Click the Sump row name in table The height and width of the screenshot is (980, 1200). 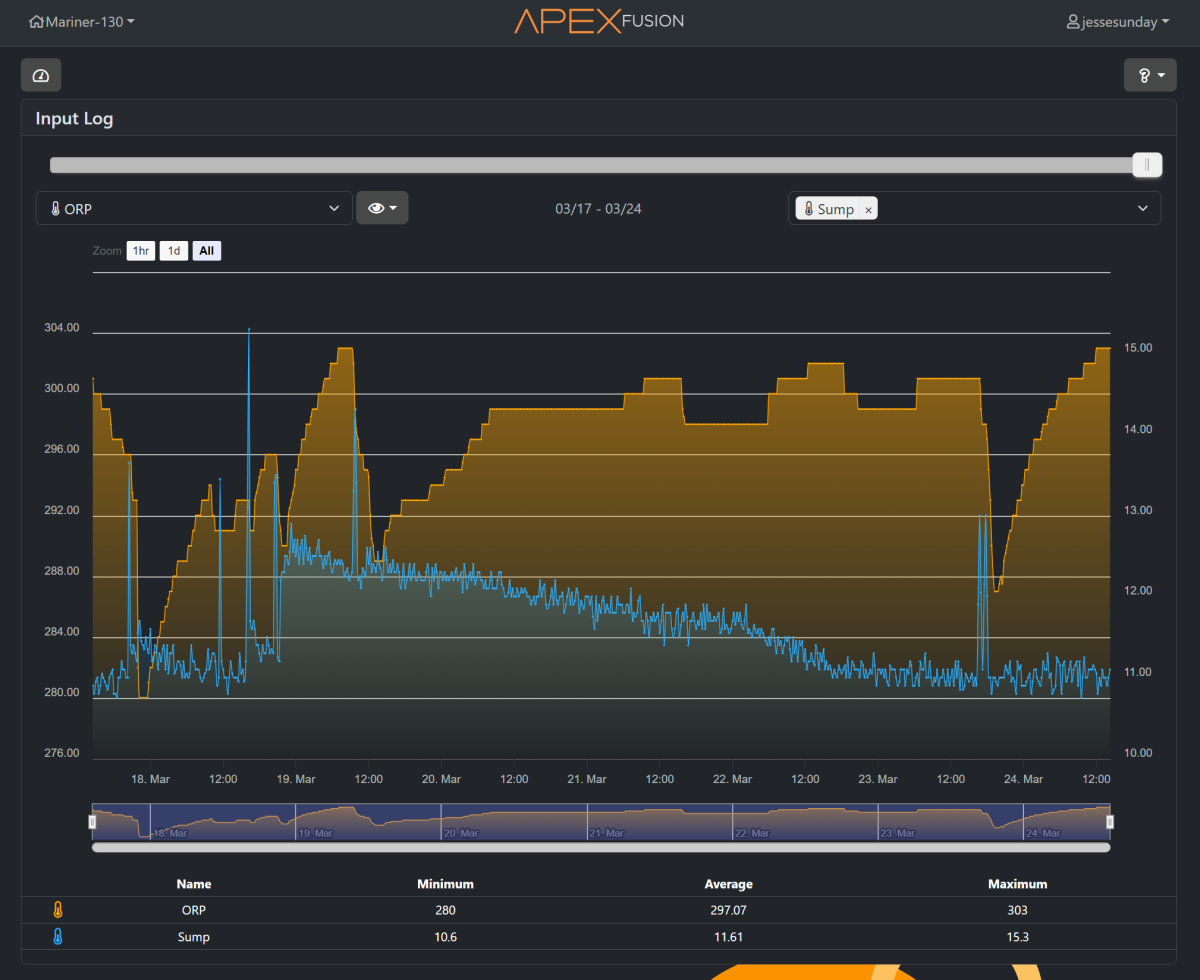point(194,937)
